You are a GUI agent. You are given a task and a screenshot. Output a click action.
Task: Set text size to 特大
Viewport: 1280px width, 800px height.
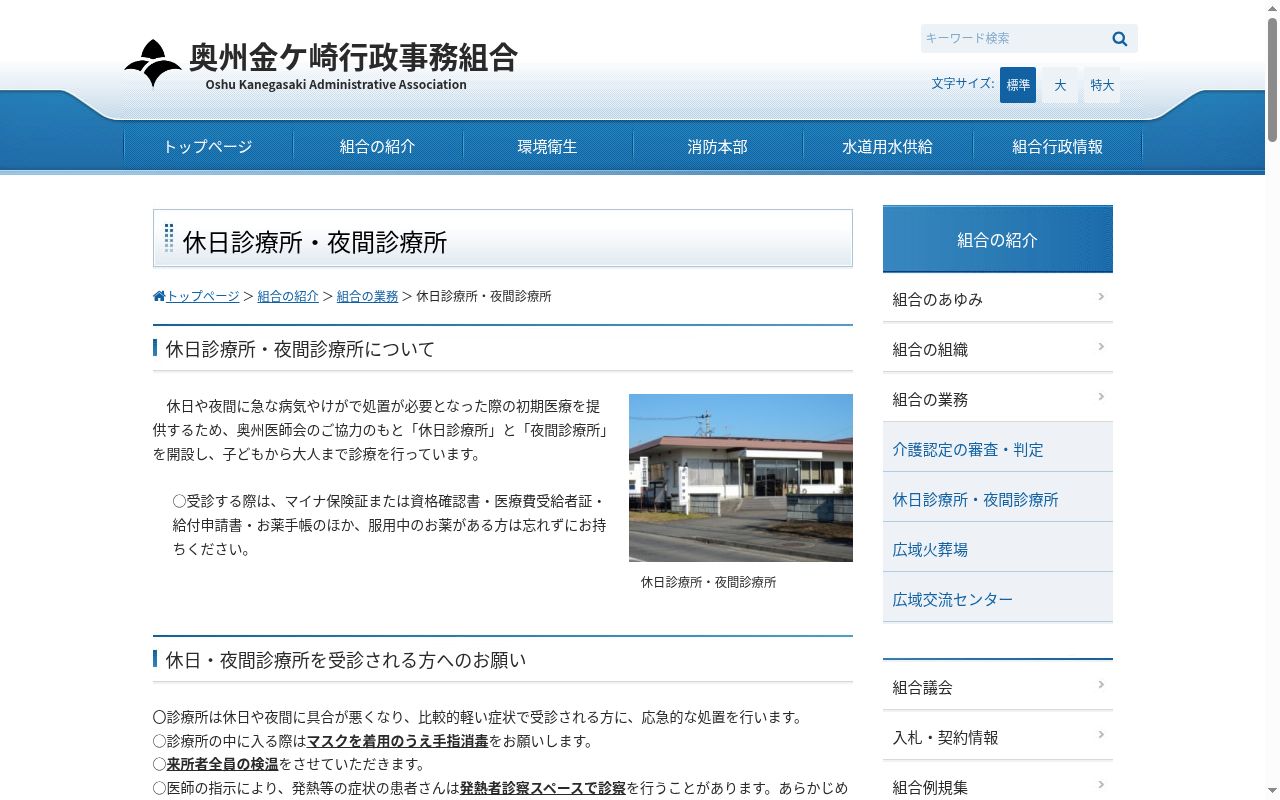point(1102,85)
